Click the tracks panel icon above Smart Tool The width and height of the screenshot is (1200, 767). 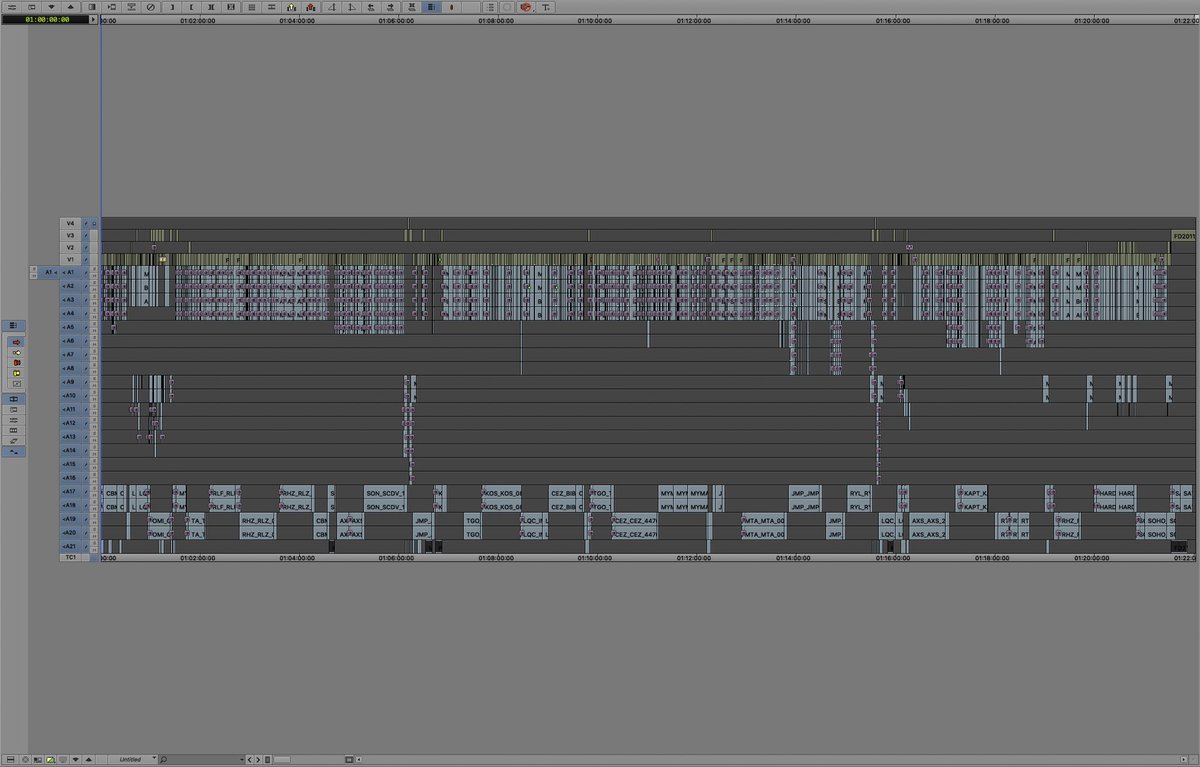pos(13,325)
